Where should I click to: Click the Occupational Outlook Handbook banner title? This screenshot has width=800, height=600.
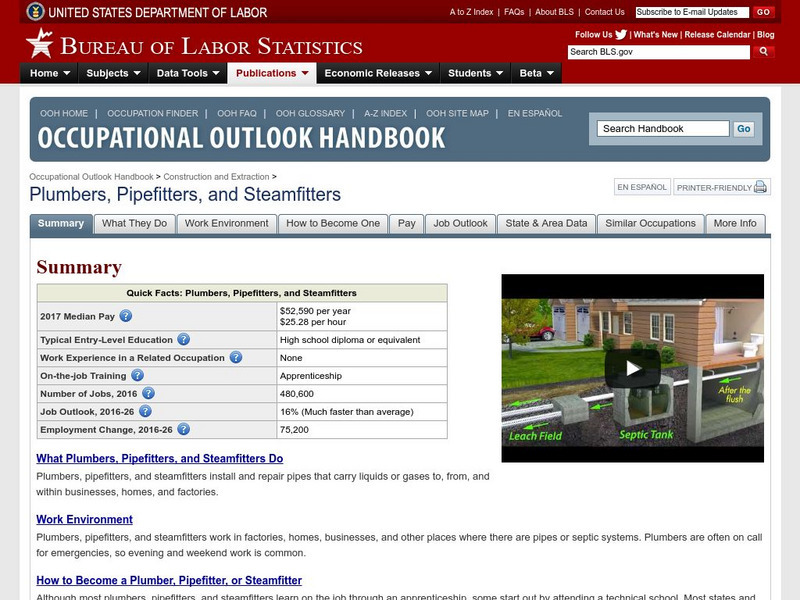tap(241, 138)
